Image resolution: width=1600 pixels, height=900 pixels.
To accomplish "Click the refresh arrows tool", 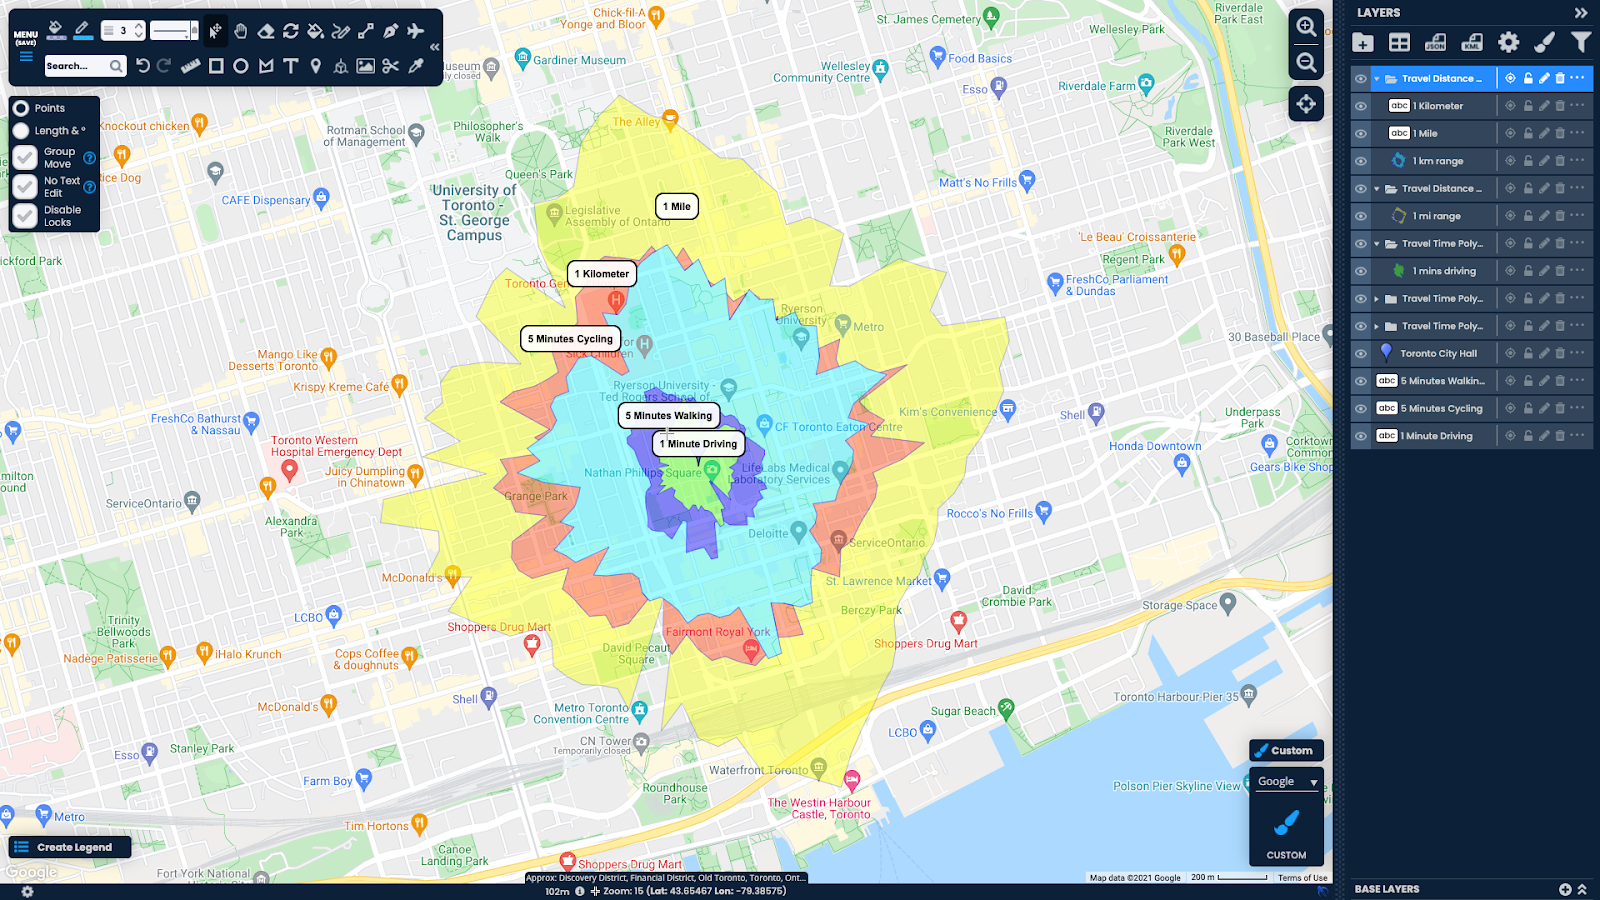I will (x=291, y=31).
